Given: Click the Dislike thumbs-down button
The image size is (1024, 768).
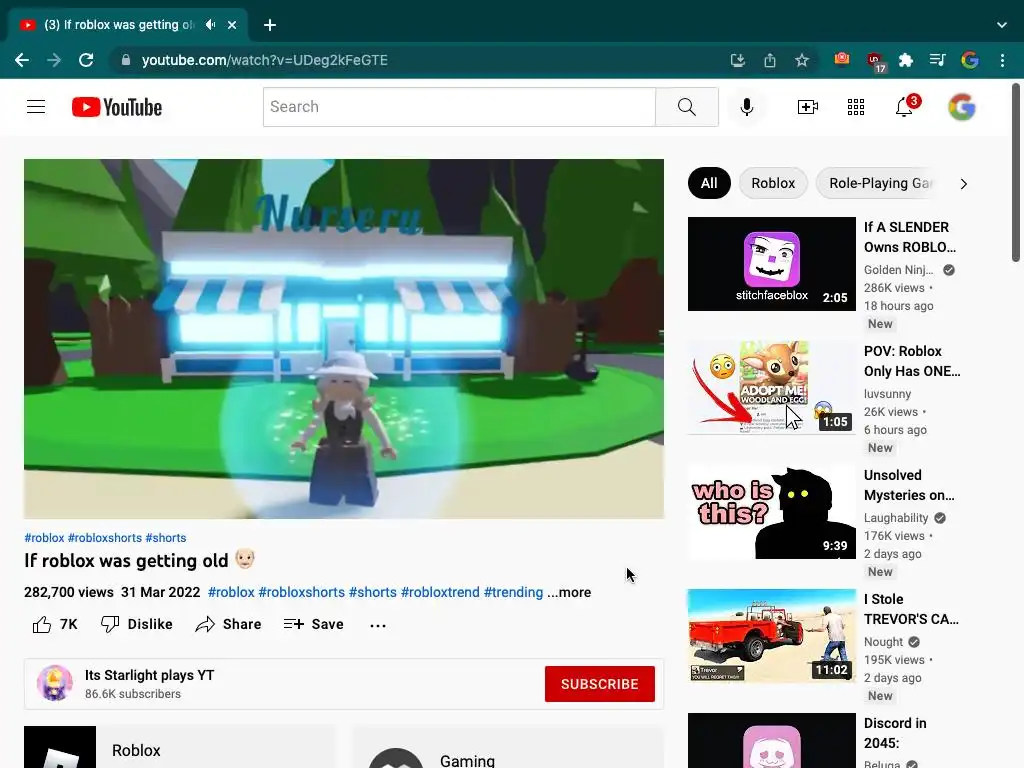Looking at the screenshot, I should pos(136,624).
